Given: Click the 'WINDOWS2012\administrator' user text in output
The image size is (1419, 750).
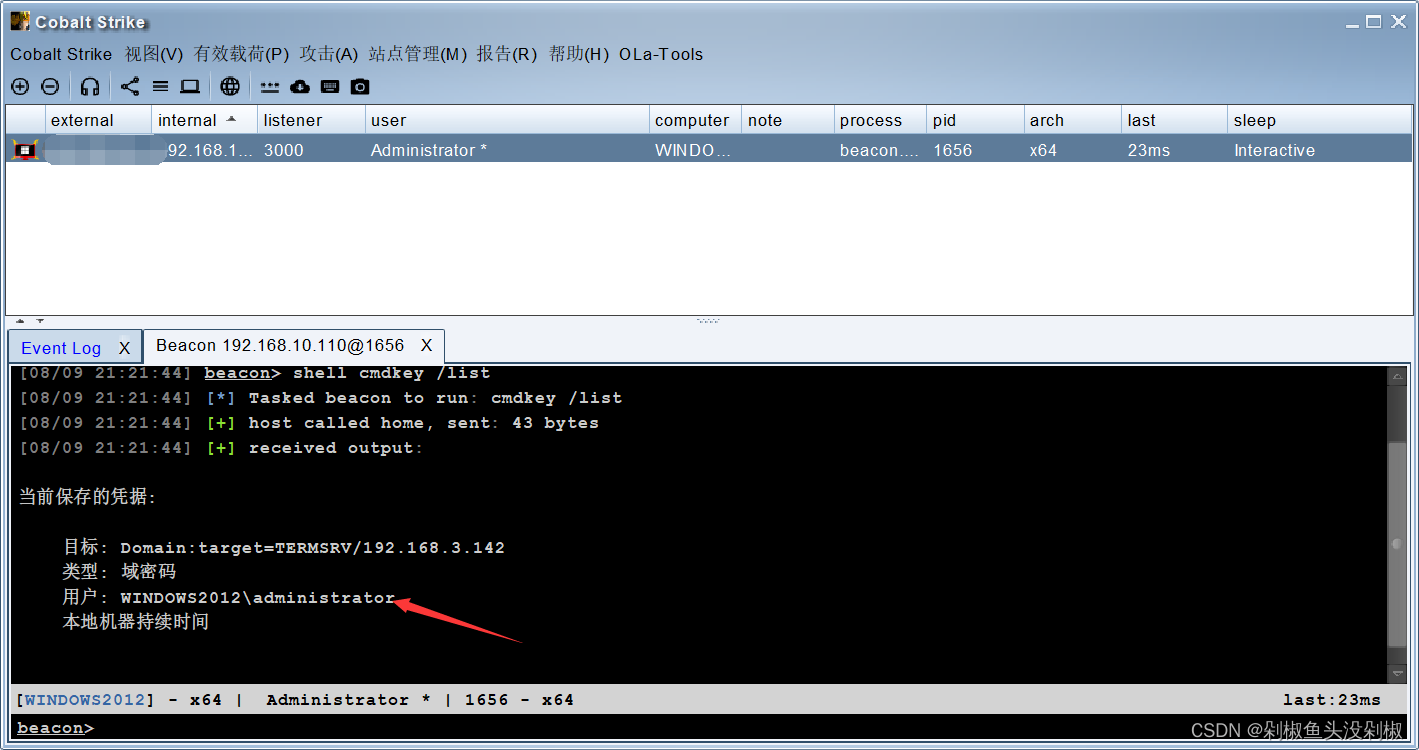Looking at the screenshot, I should pos(258,597).
